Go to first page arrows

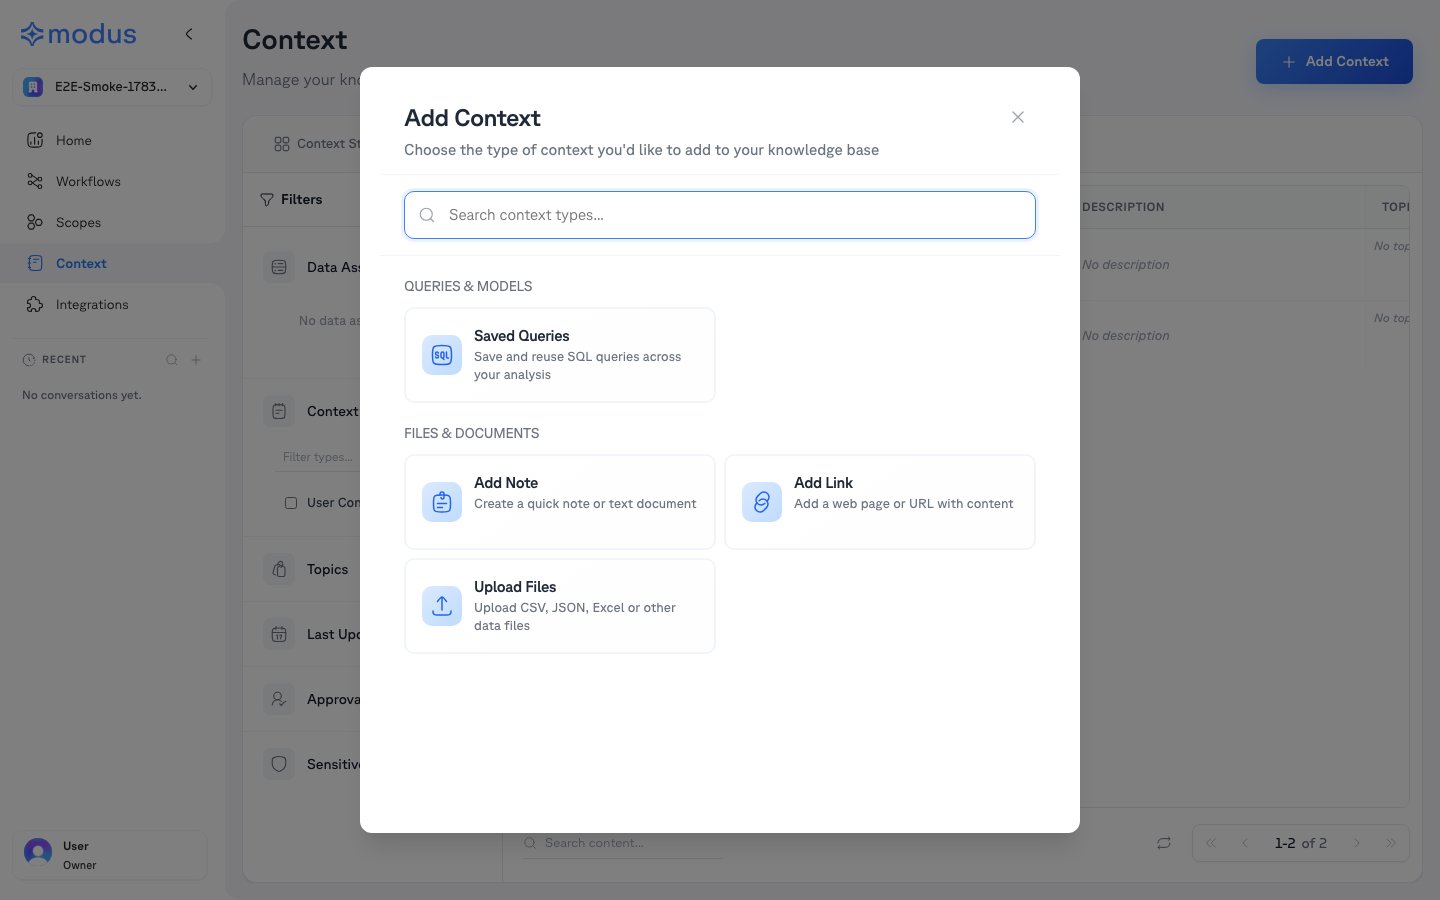click(x=1211, y=843)
